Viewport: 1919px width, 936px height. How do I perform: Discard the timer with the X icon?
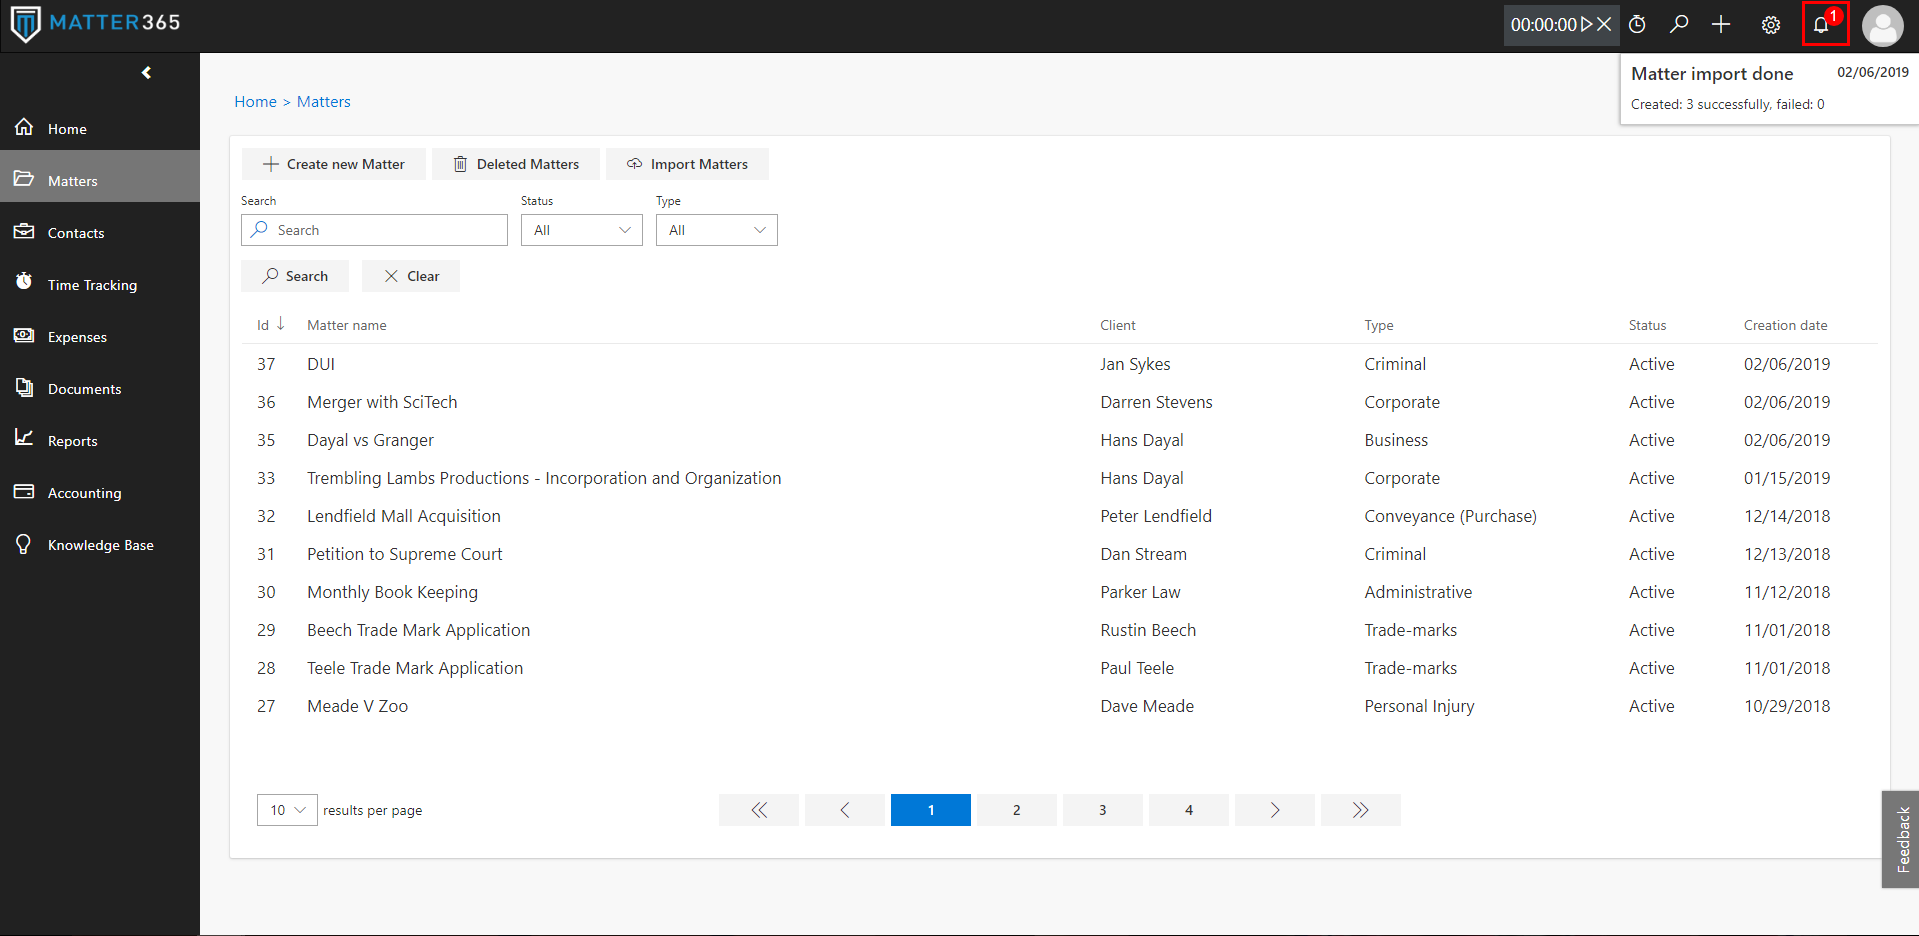(1604, 24)
